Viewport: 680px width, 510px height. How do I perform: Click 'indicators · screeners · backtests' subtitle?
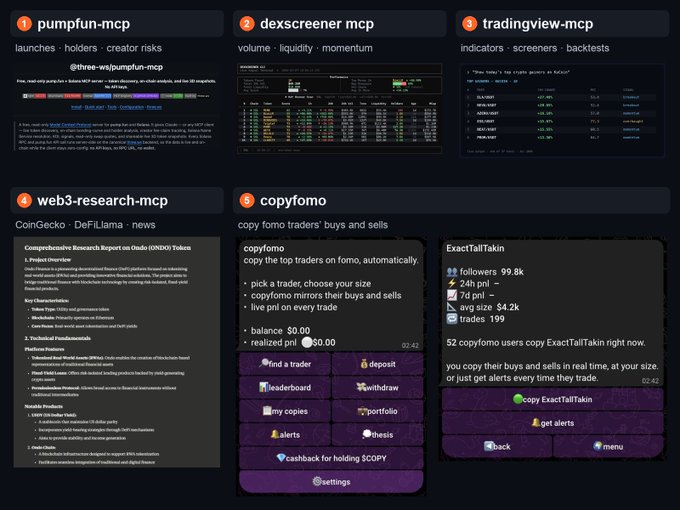click(535, 48)
